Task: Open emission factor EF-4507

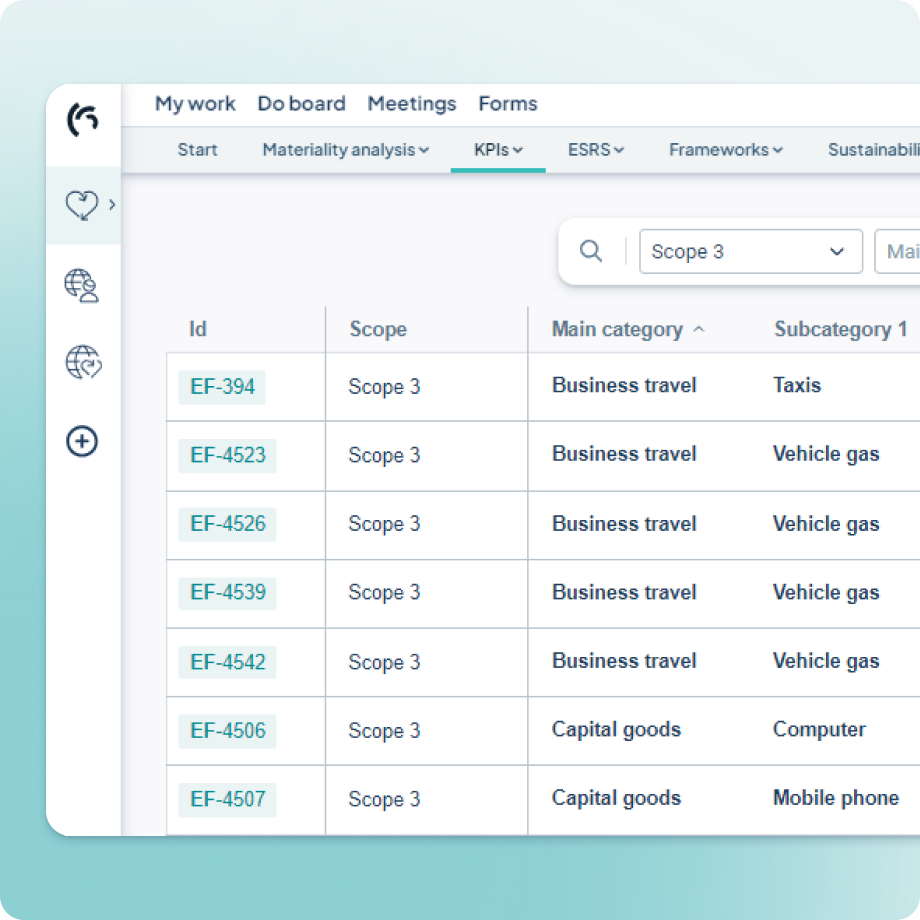Action: (227, 800)
